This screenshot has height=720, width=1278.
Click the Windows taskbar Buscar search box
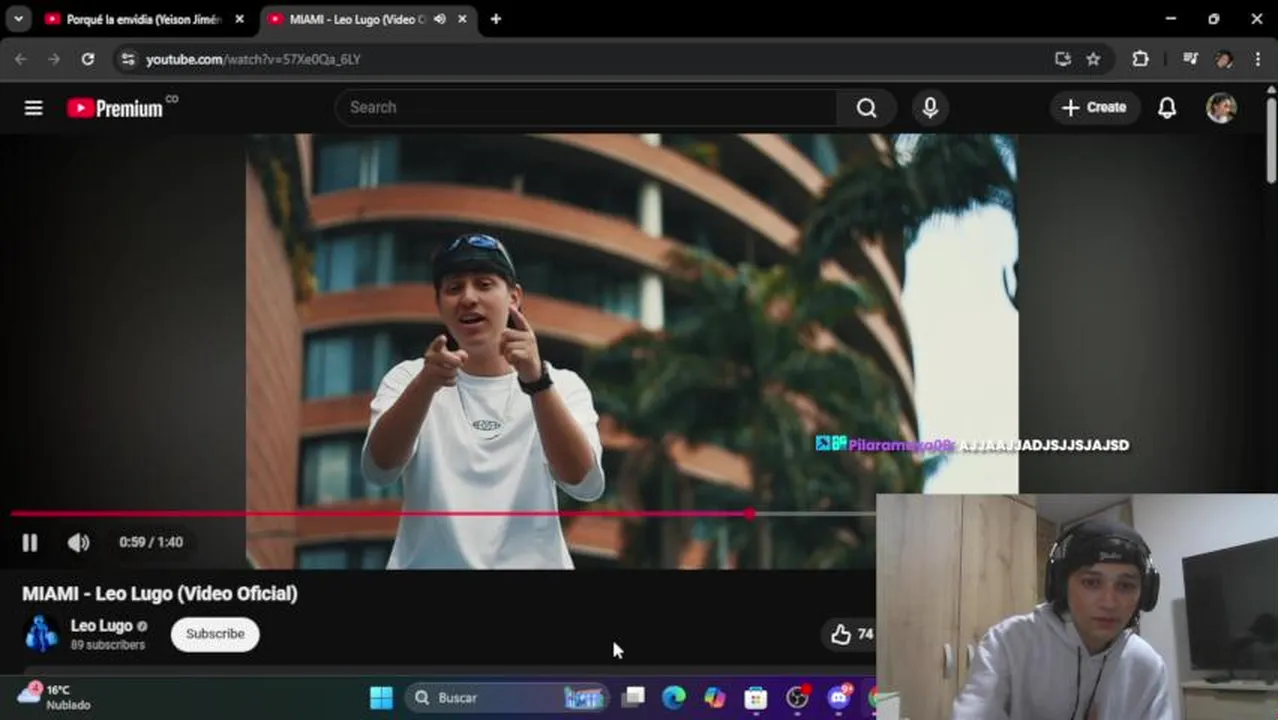point(507,698)
